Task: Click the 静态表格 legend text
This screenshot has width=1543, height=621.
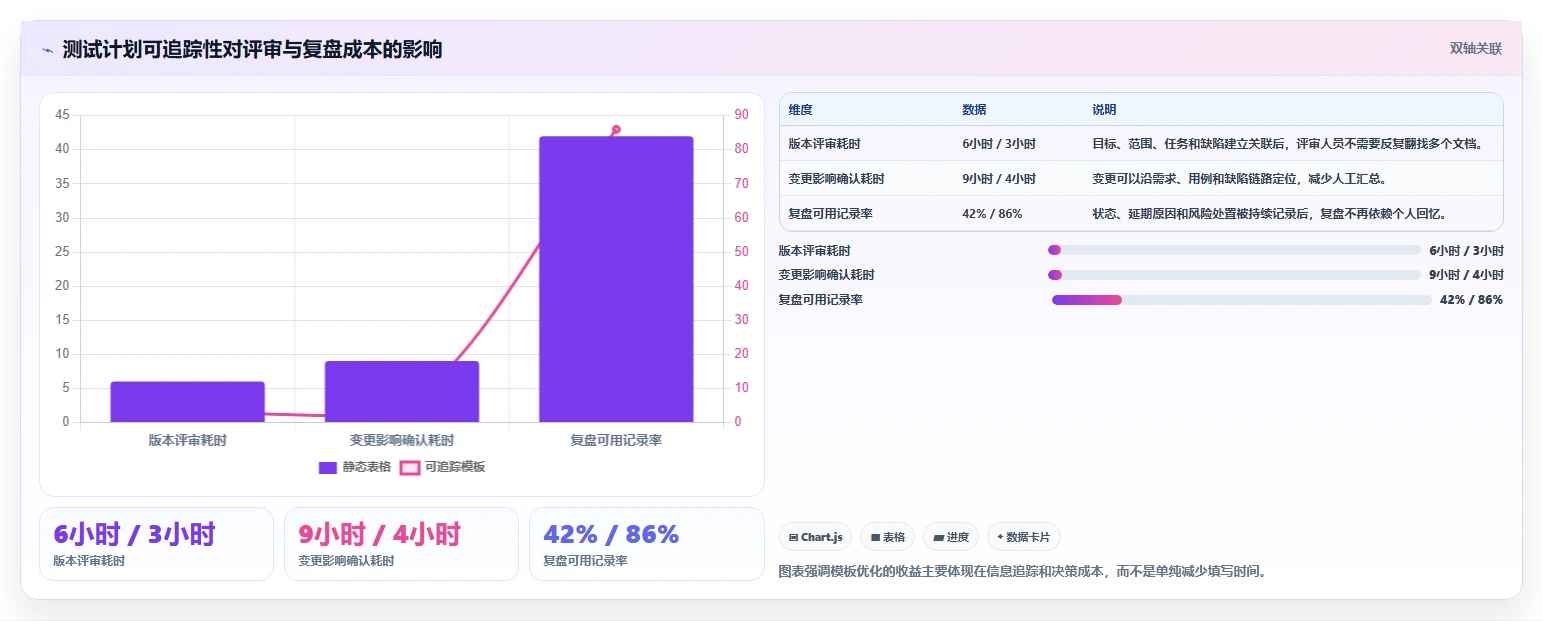Action: 367,467
